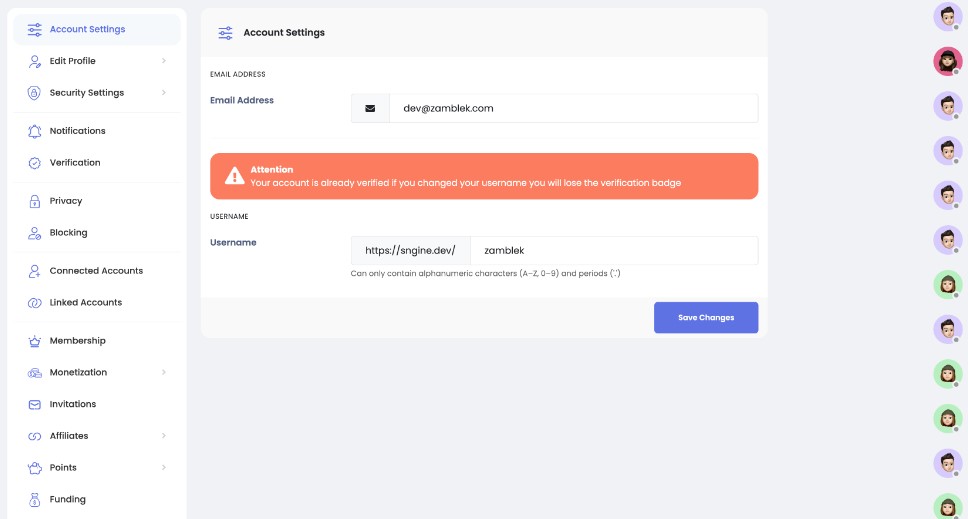Click the Linked Accounts chain icon
Image resolution: width=968 pixels, height=519 pixels.
coord(35,303)
